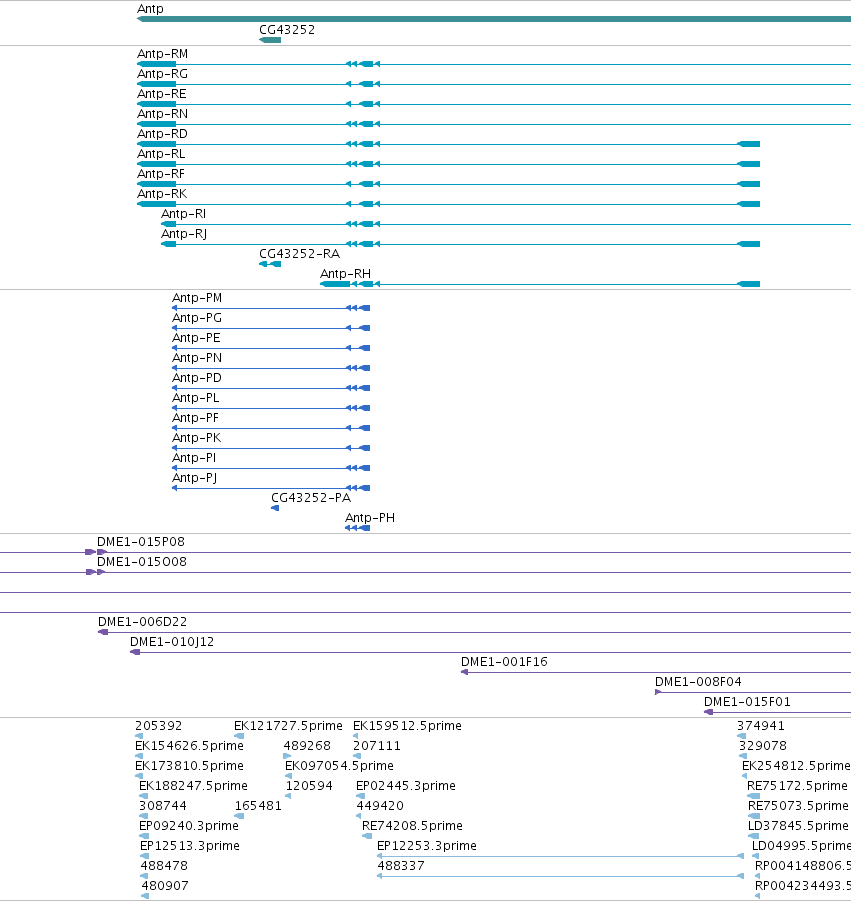The image size is (851, 901).
Task: Select the Antp-PD protein label
Action: click(197, 378)
